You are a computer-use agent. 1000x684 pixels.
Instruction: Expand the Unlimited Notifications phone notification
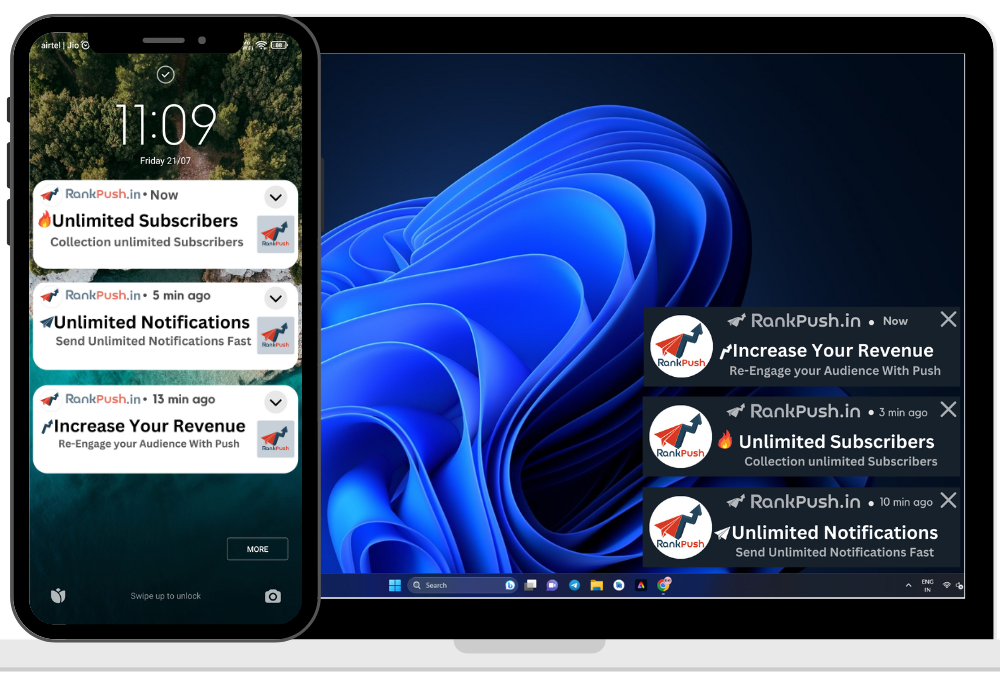click(275, 298)
